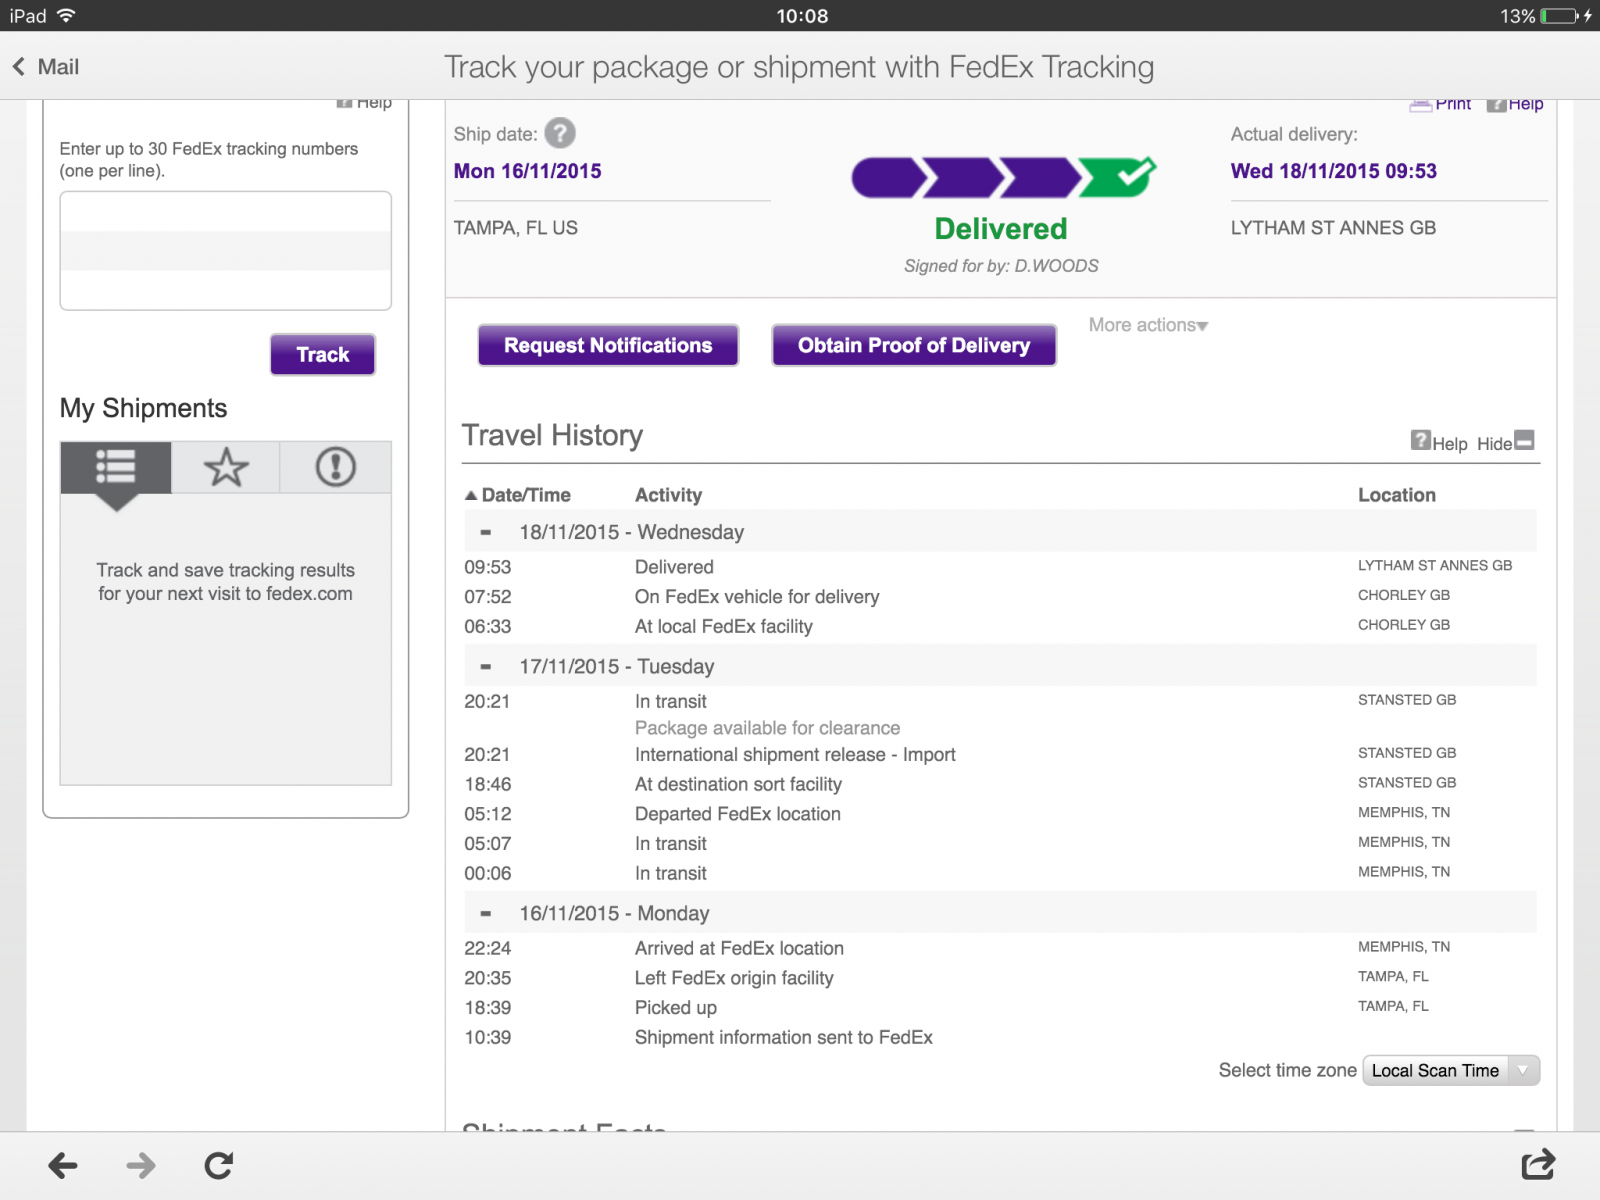Click the Track button
This screenshot has height=1200, width=1600.
pos(323,355)
